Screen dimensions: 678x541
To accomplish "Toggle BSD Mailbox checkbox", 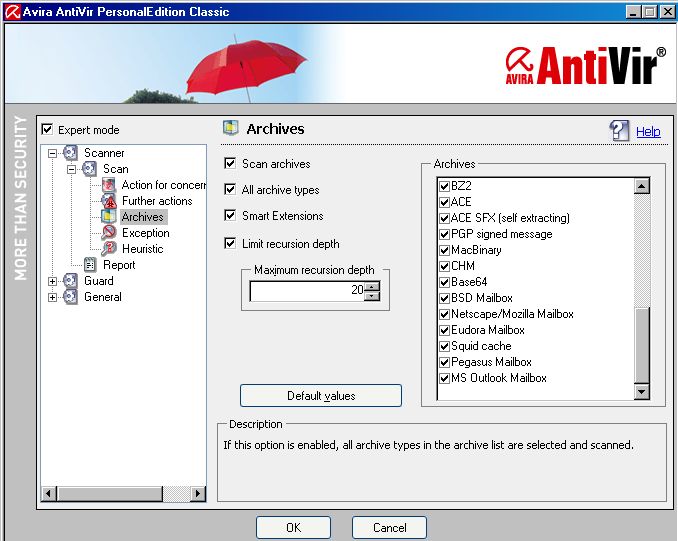I will point(444,298).
